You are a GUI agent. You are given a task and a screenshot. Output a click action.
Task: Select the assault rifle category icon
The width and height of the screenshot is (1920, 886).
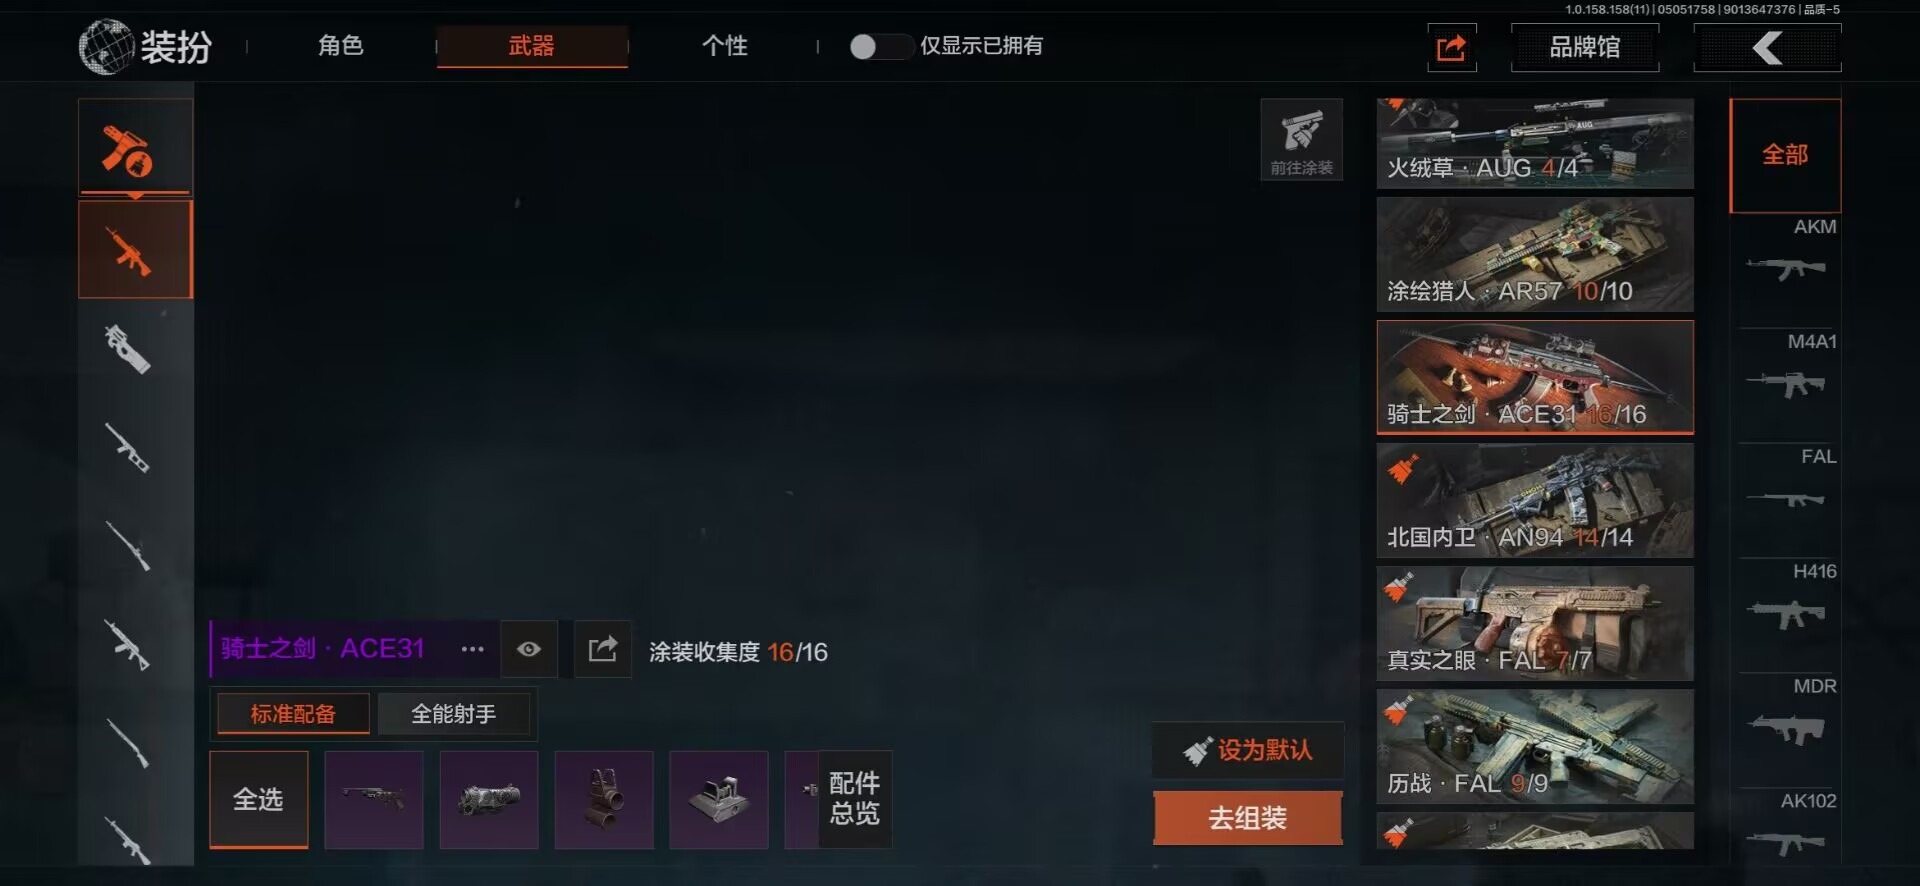click(x=135, y=249)
